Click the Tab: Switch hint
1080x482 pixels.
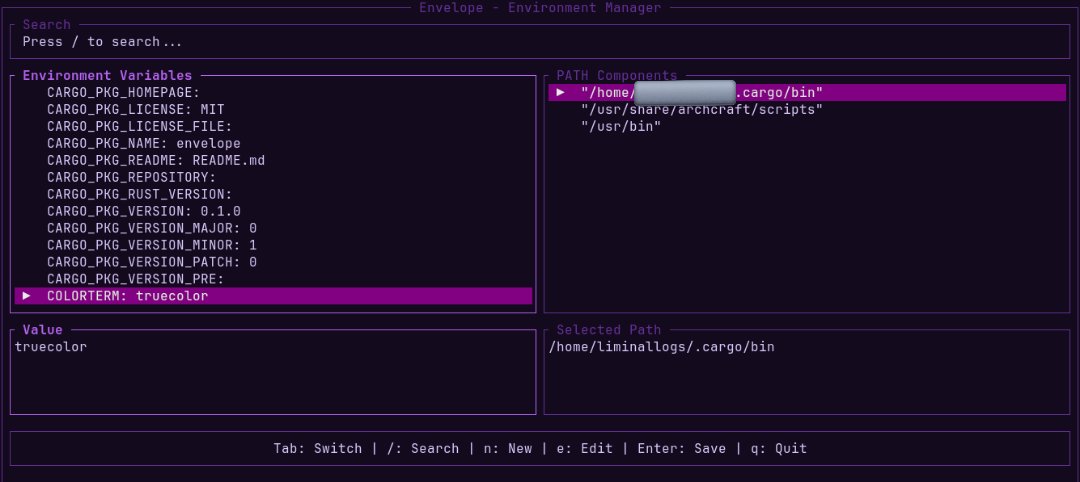[x=318, y=449]
